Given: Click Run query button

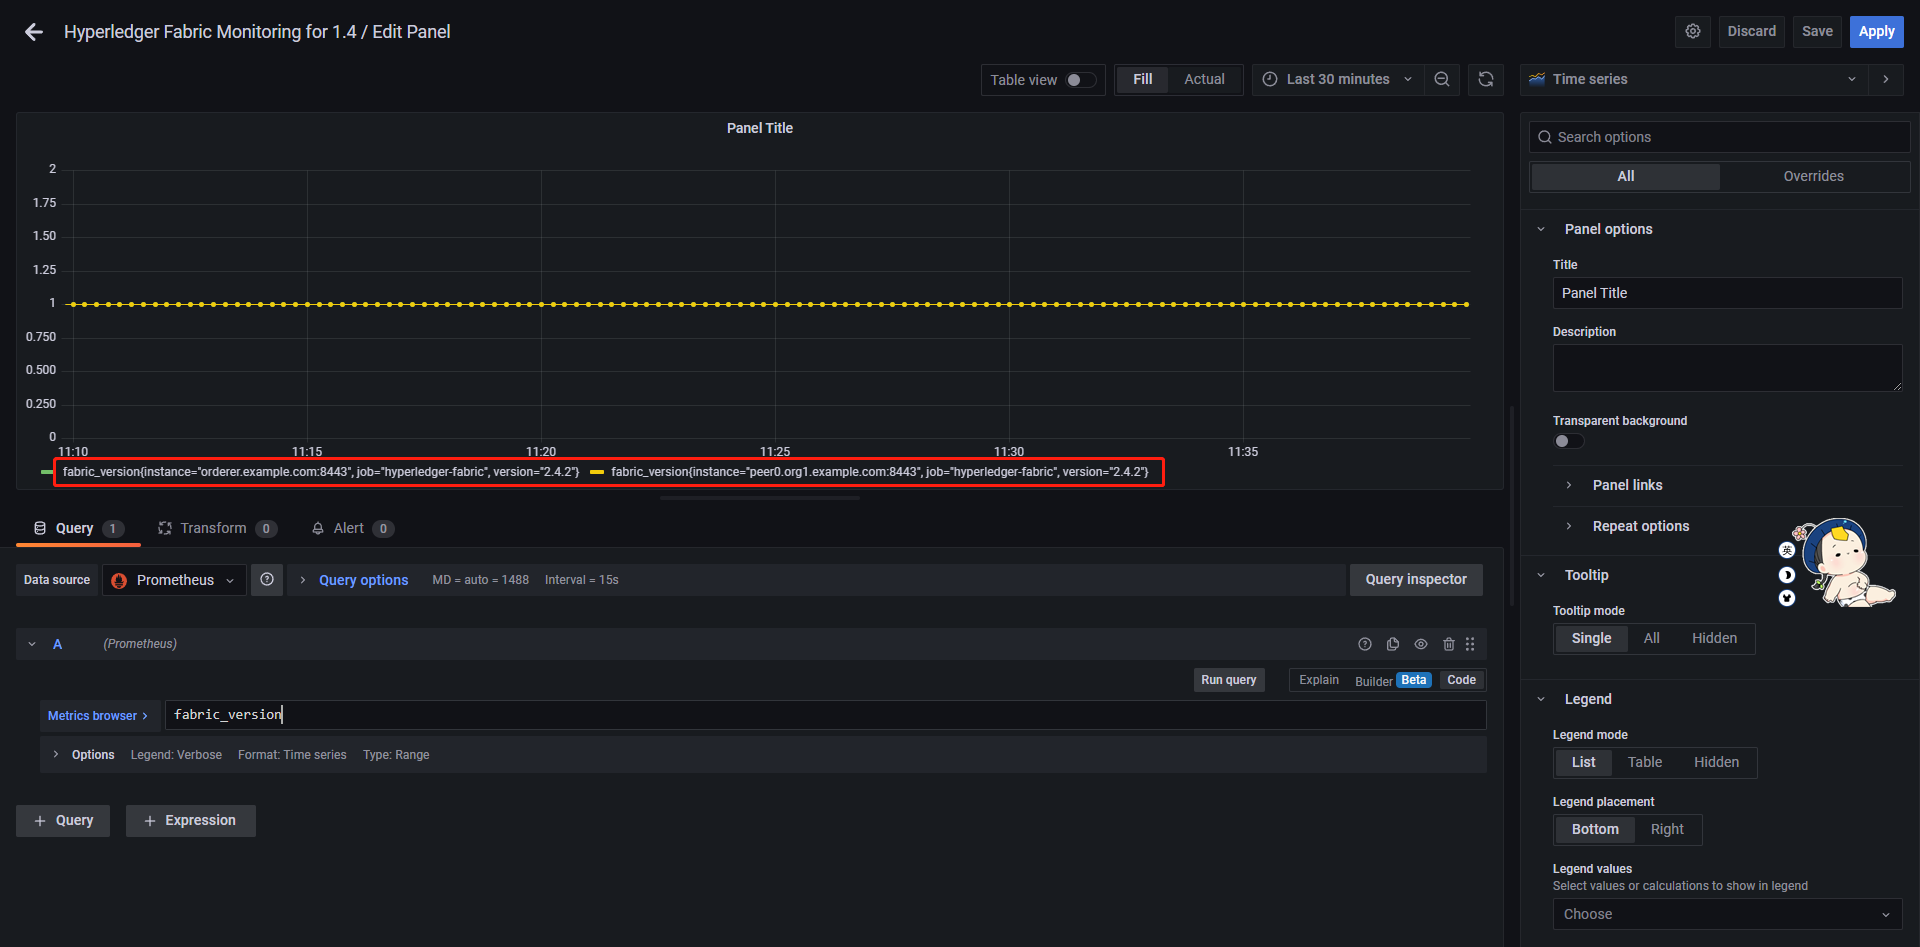Looking at the screenshot, I should 1229,680.
